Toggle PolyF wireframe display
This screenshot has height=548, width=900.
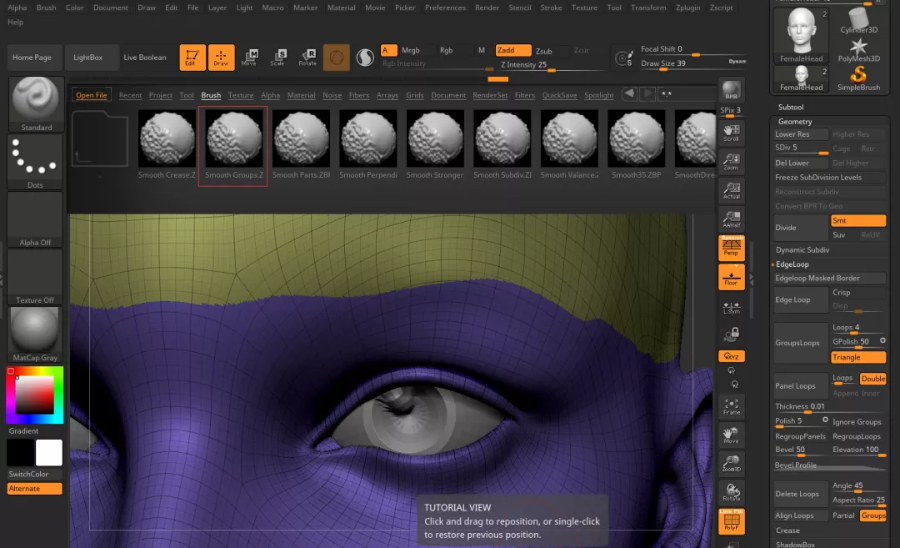(x=731, y=522)
